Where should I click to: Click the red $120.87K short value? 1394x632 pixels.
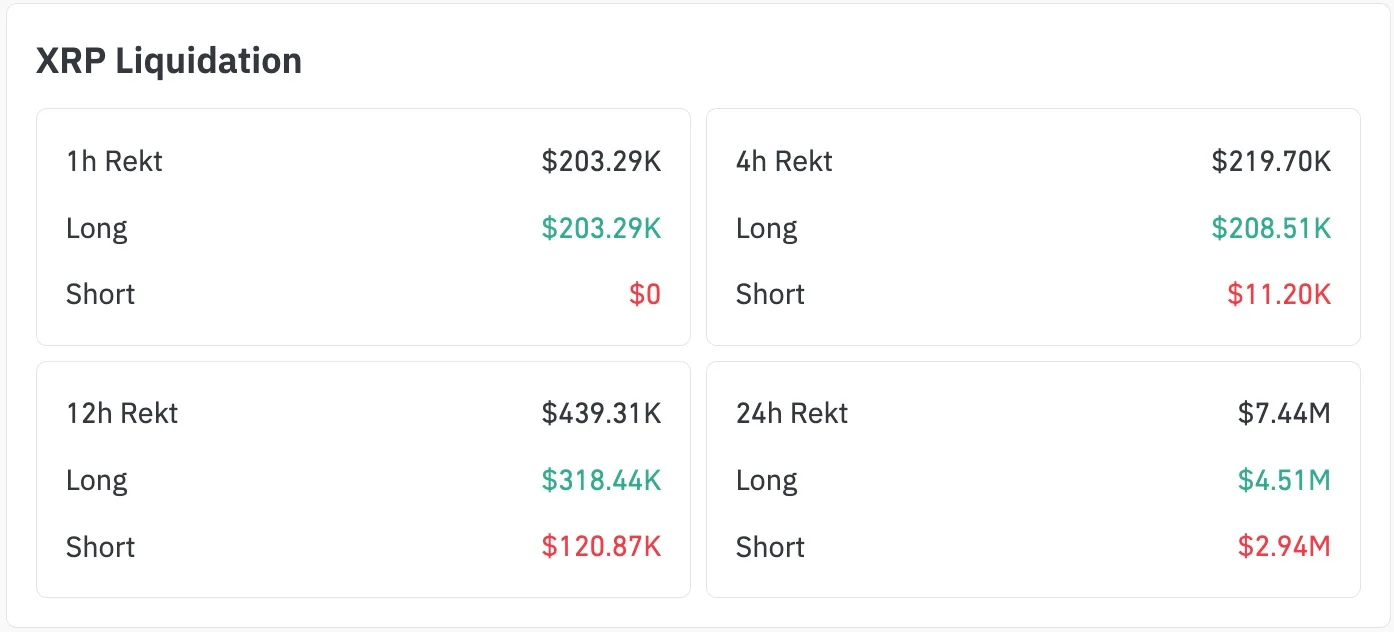pyautogui.click(x=601, y=547)
